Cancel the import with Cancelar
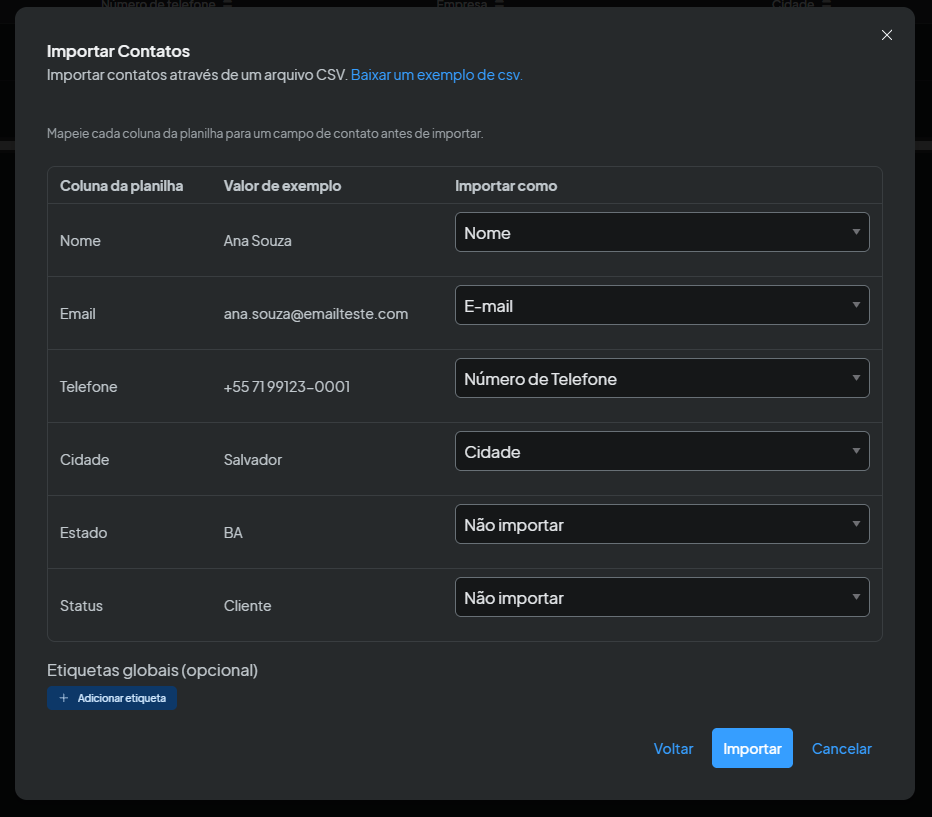 click(x=841, y=749)
